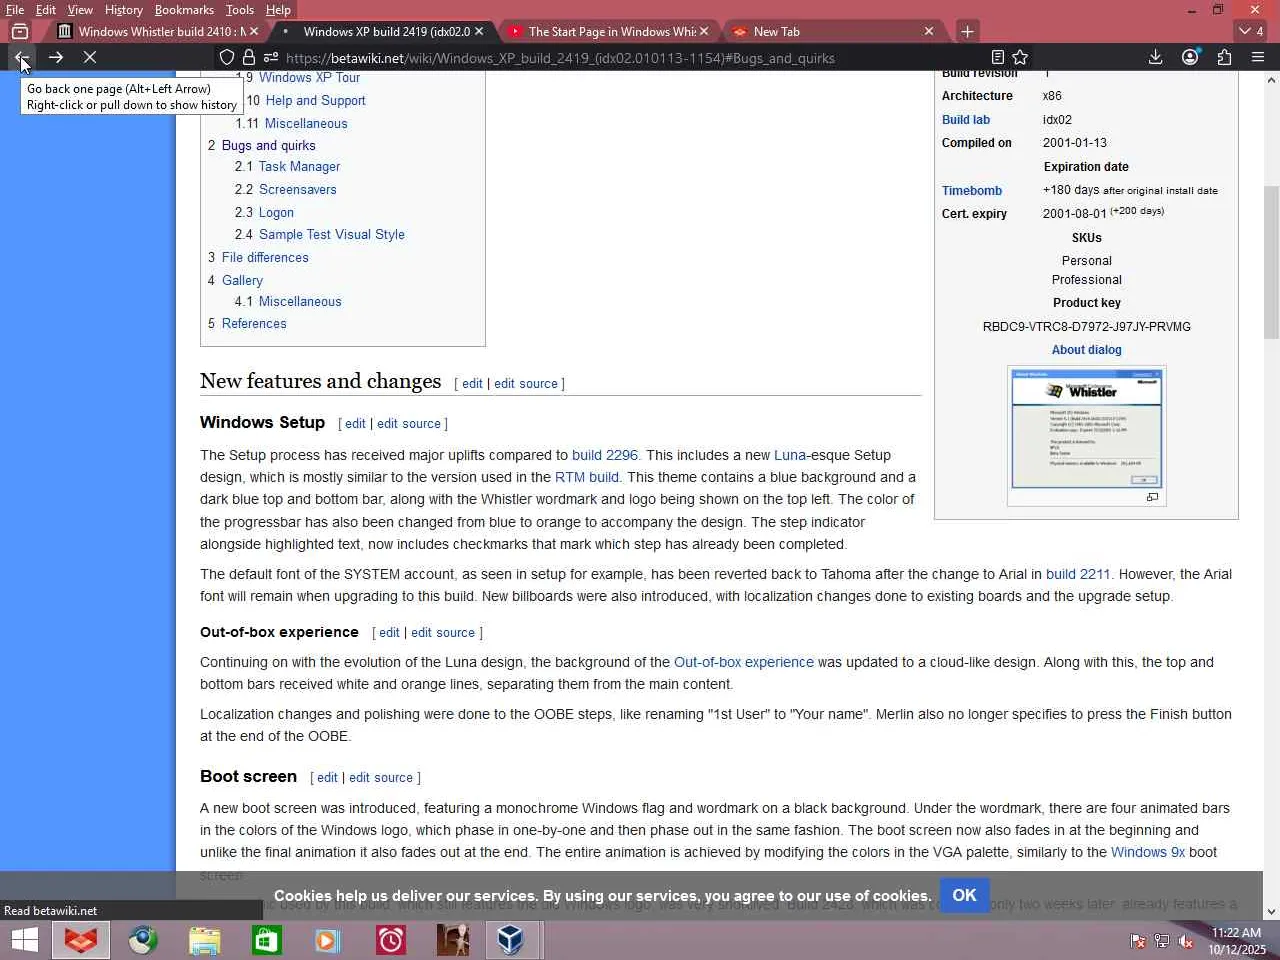The width and height of the screenshot is (1280, 960).
Task: Show site security info via the padlock
Action: [x=249, y=58]
